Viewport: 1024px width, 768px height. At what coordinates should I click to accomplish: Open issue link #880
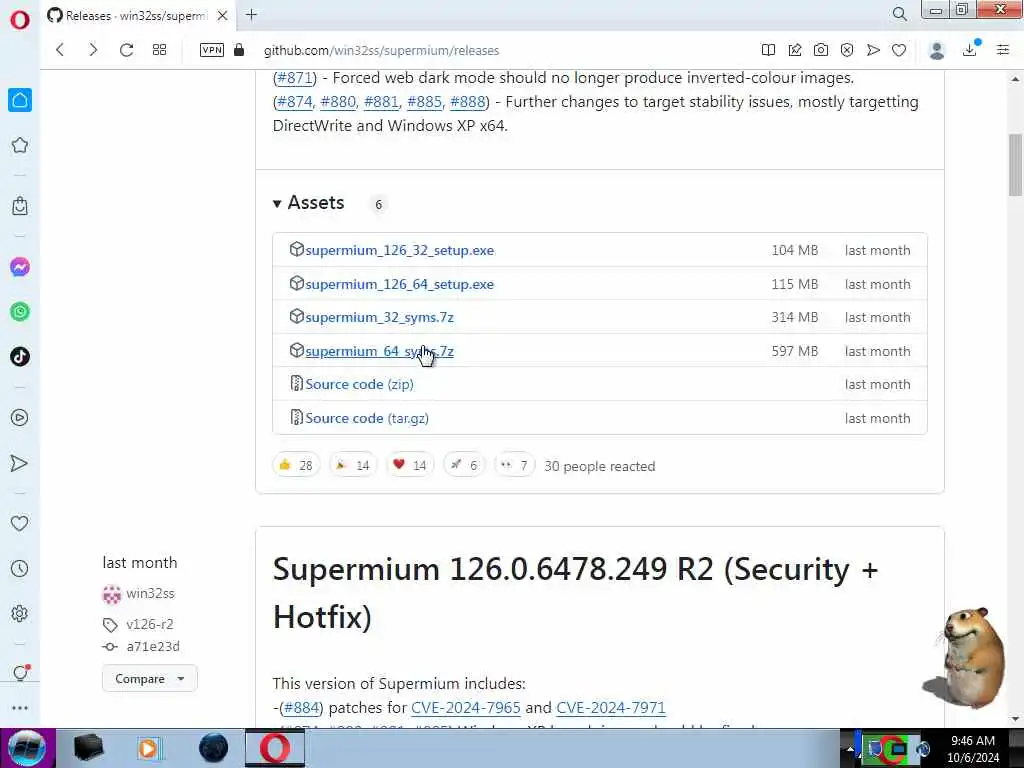338,102
